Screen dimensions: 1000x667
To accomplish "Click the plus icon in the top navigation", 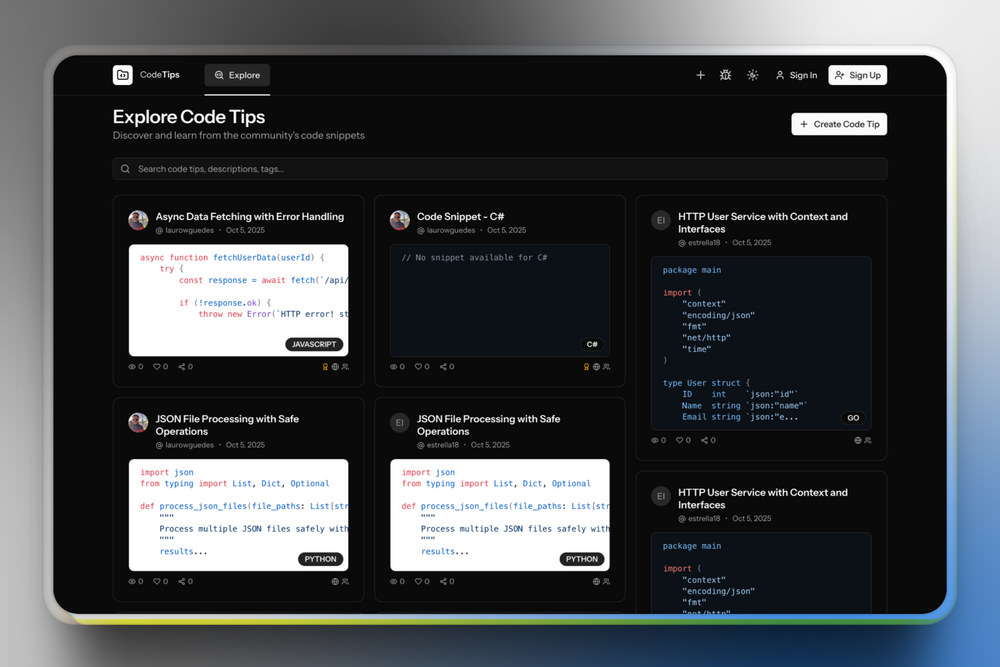I will point(700,75).
